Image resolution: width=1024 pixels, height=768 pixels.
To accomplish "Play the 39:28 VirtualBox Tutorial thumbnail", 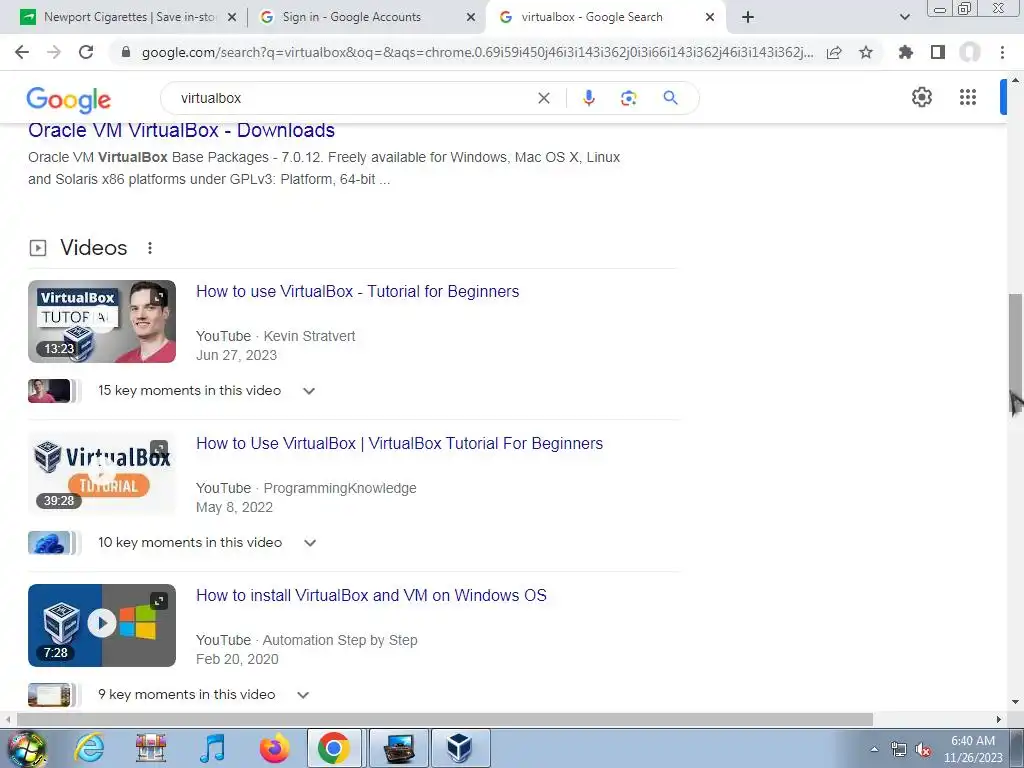I will pyautogui.click(x=102, y=473).
